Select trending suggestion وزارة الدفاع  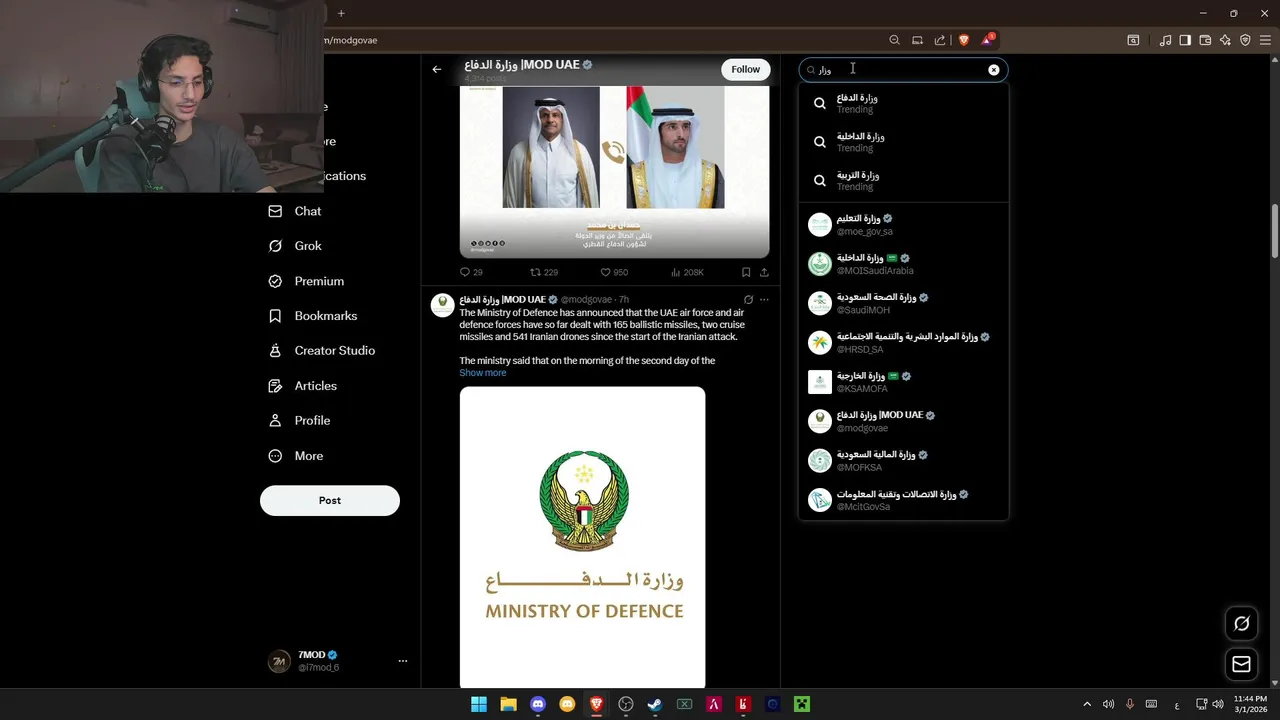903,103
